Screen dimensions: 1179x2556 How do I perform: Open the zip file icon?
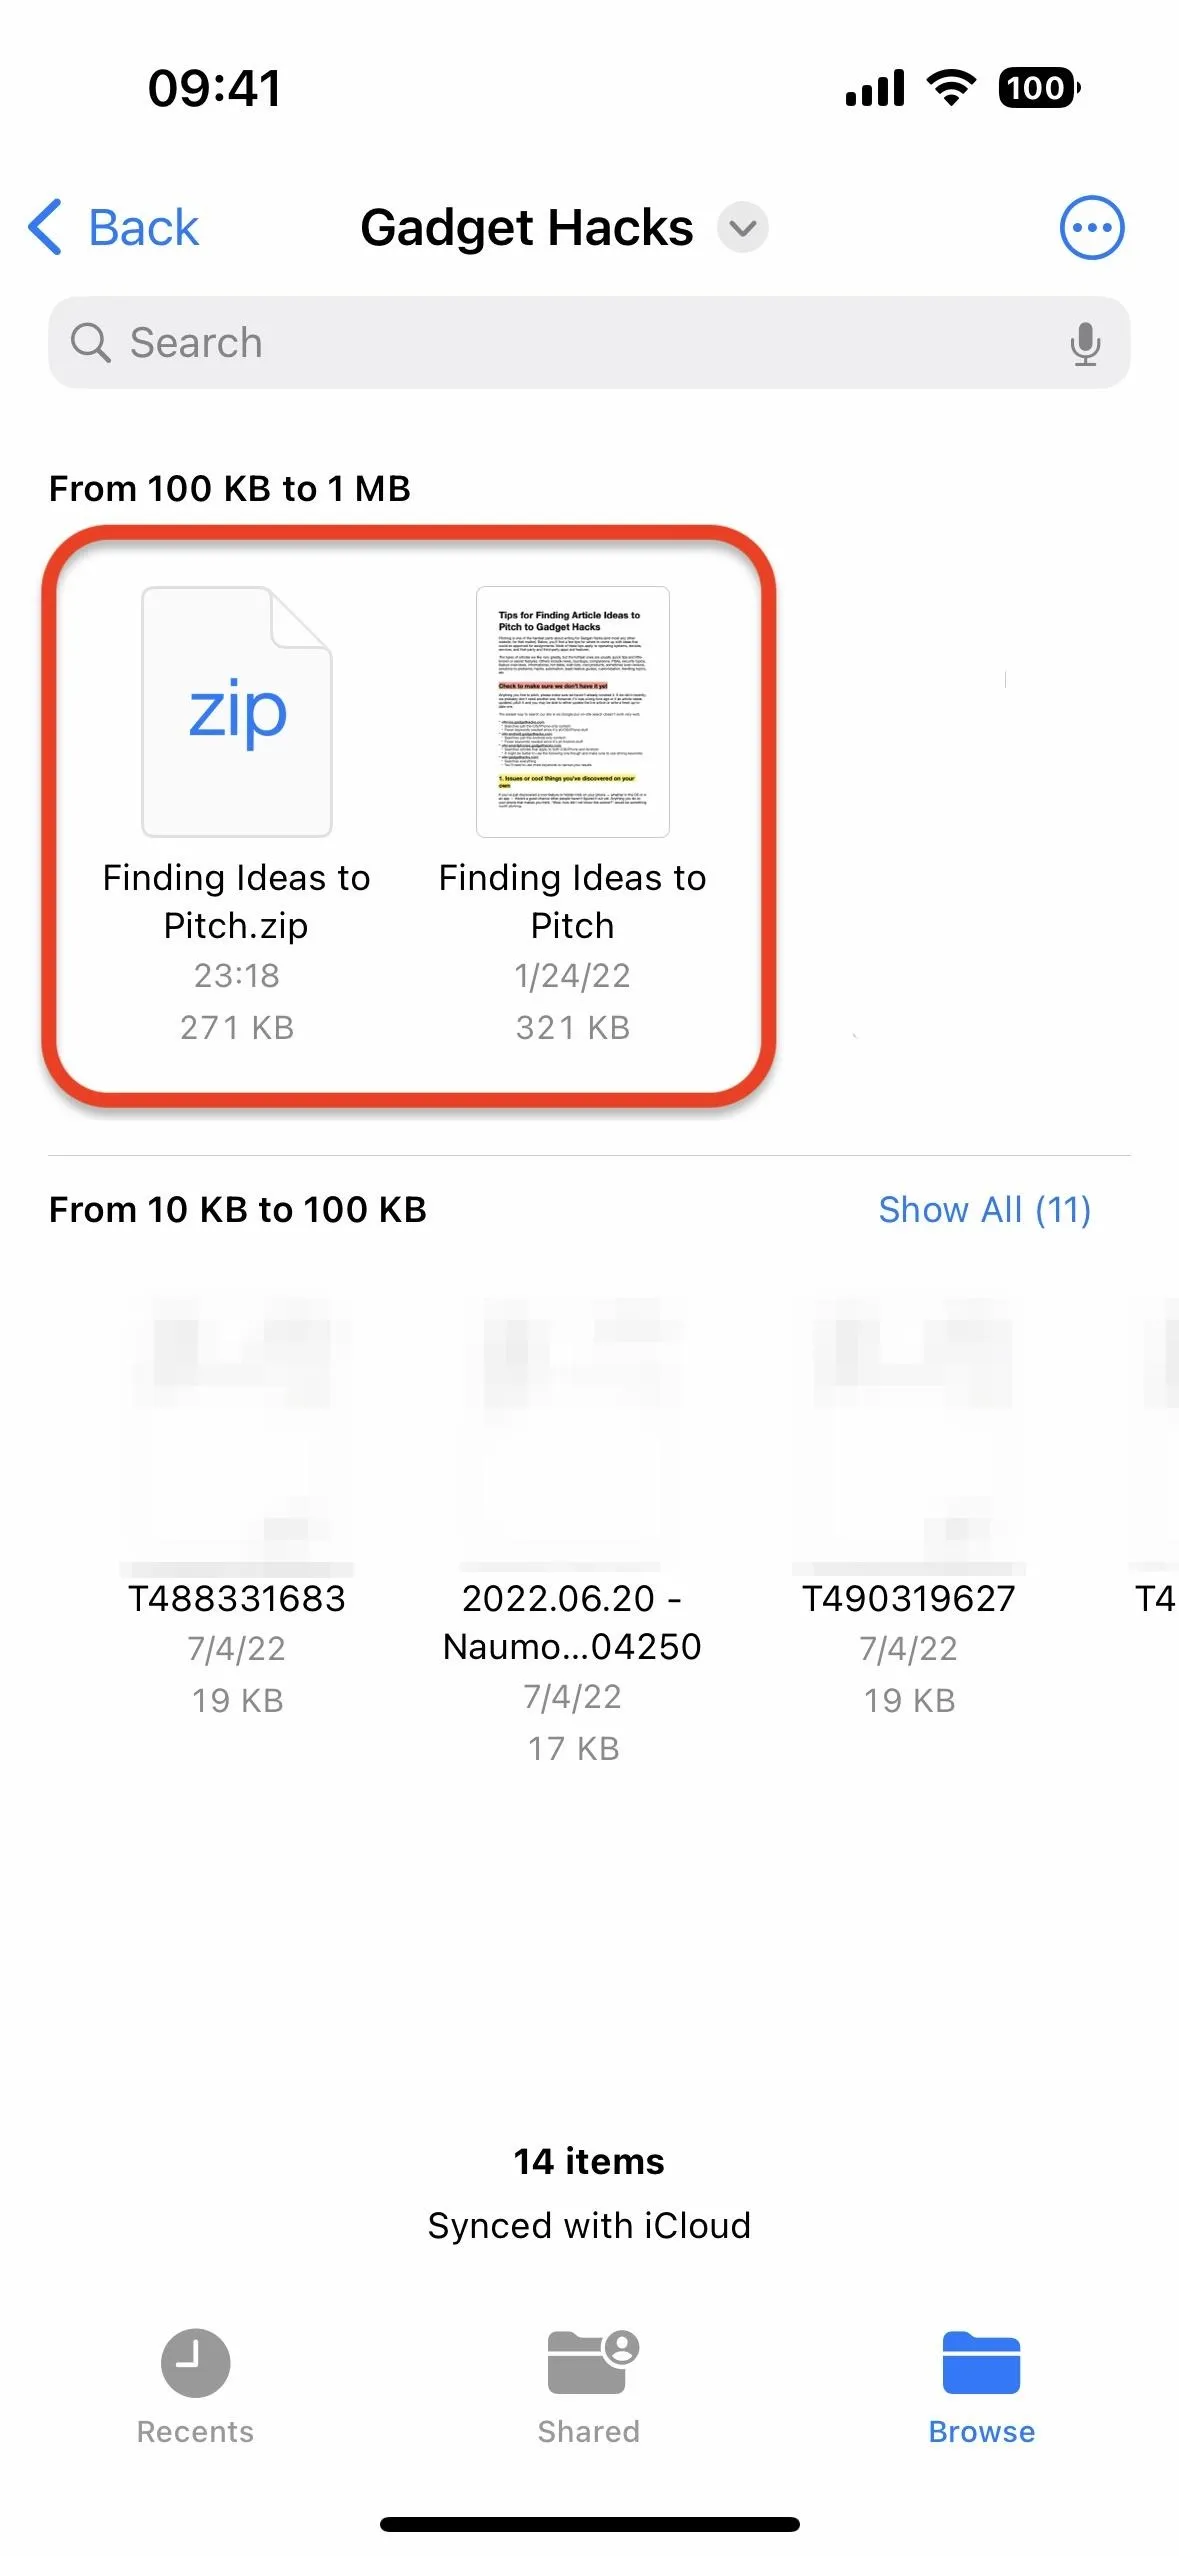tap(237, 711)
